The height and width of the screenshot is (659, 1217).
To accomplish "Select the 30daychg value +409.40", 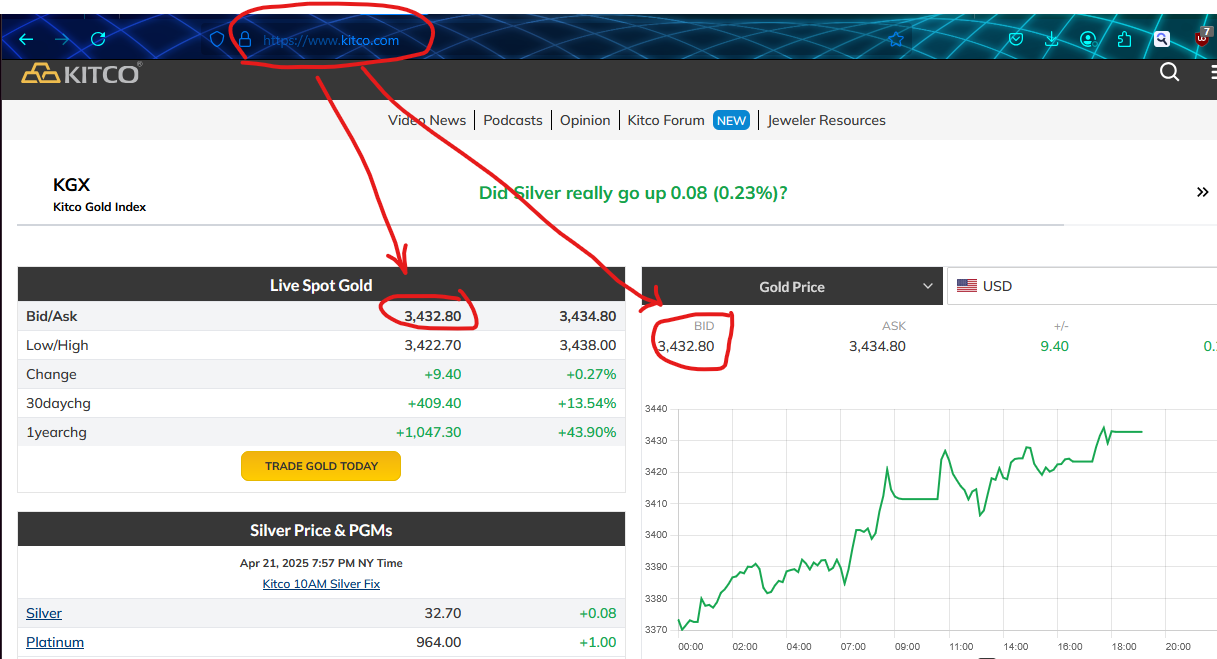I will tap(435, 403).
